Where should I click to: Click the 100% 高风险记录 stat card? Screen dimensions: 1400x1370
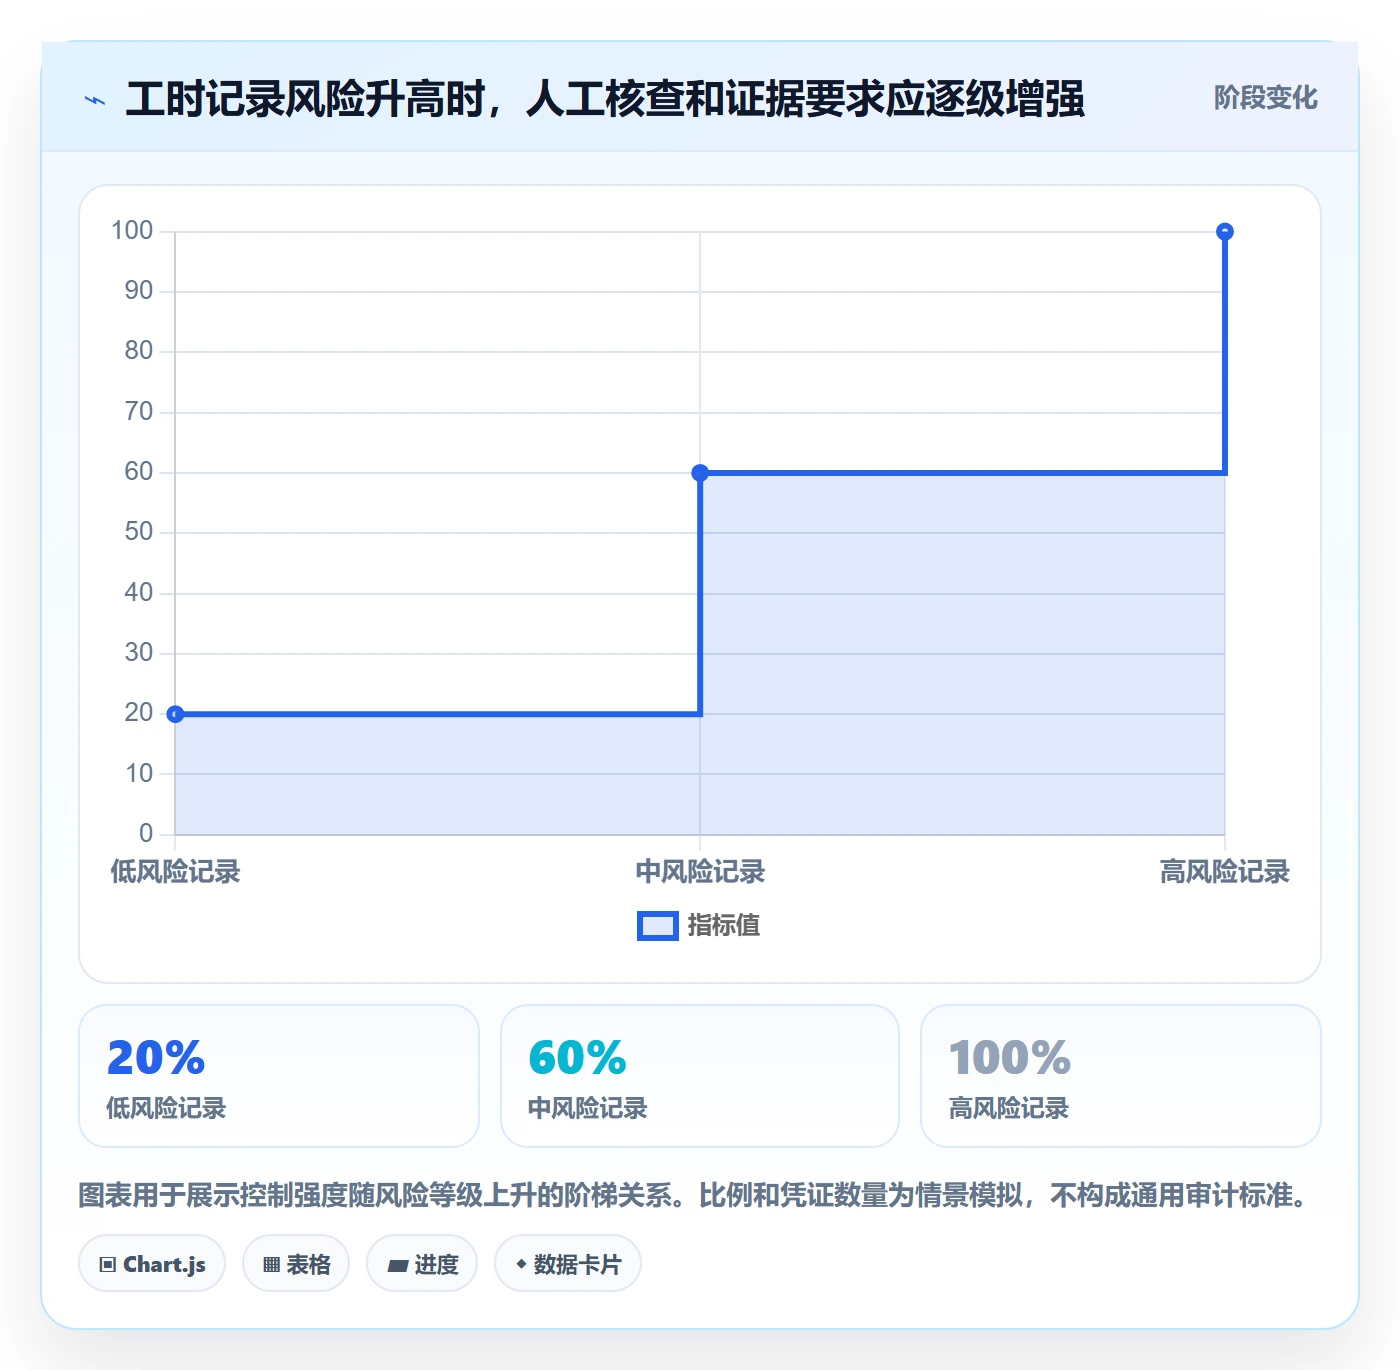point(1121,1076)
